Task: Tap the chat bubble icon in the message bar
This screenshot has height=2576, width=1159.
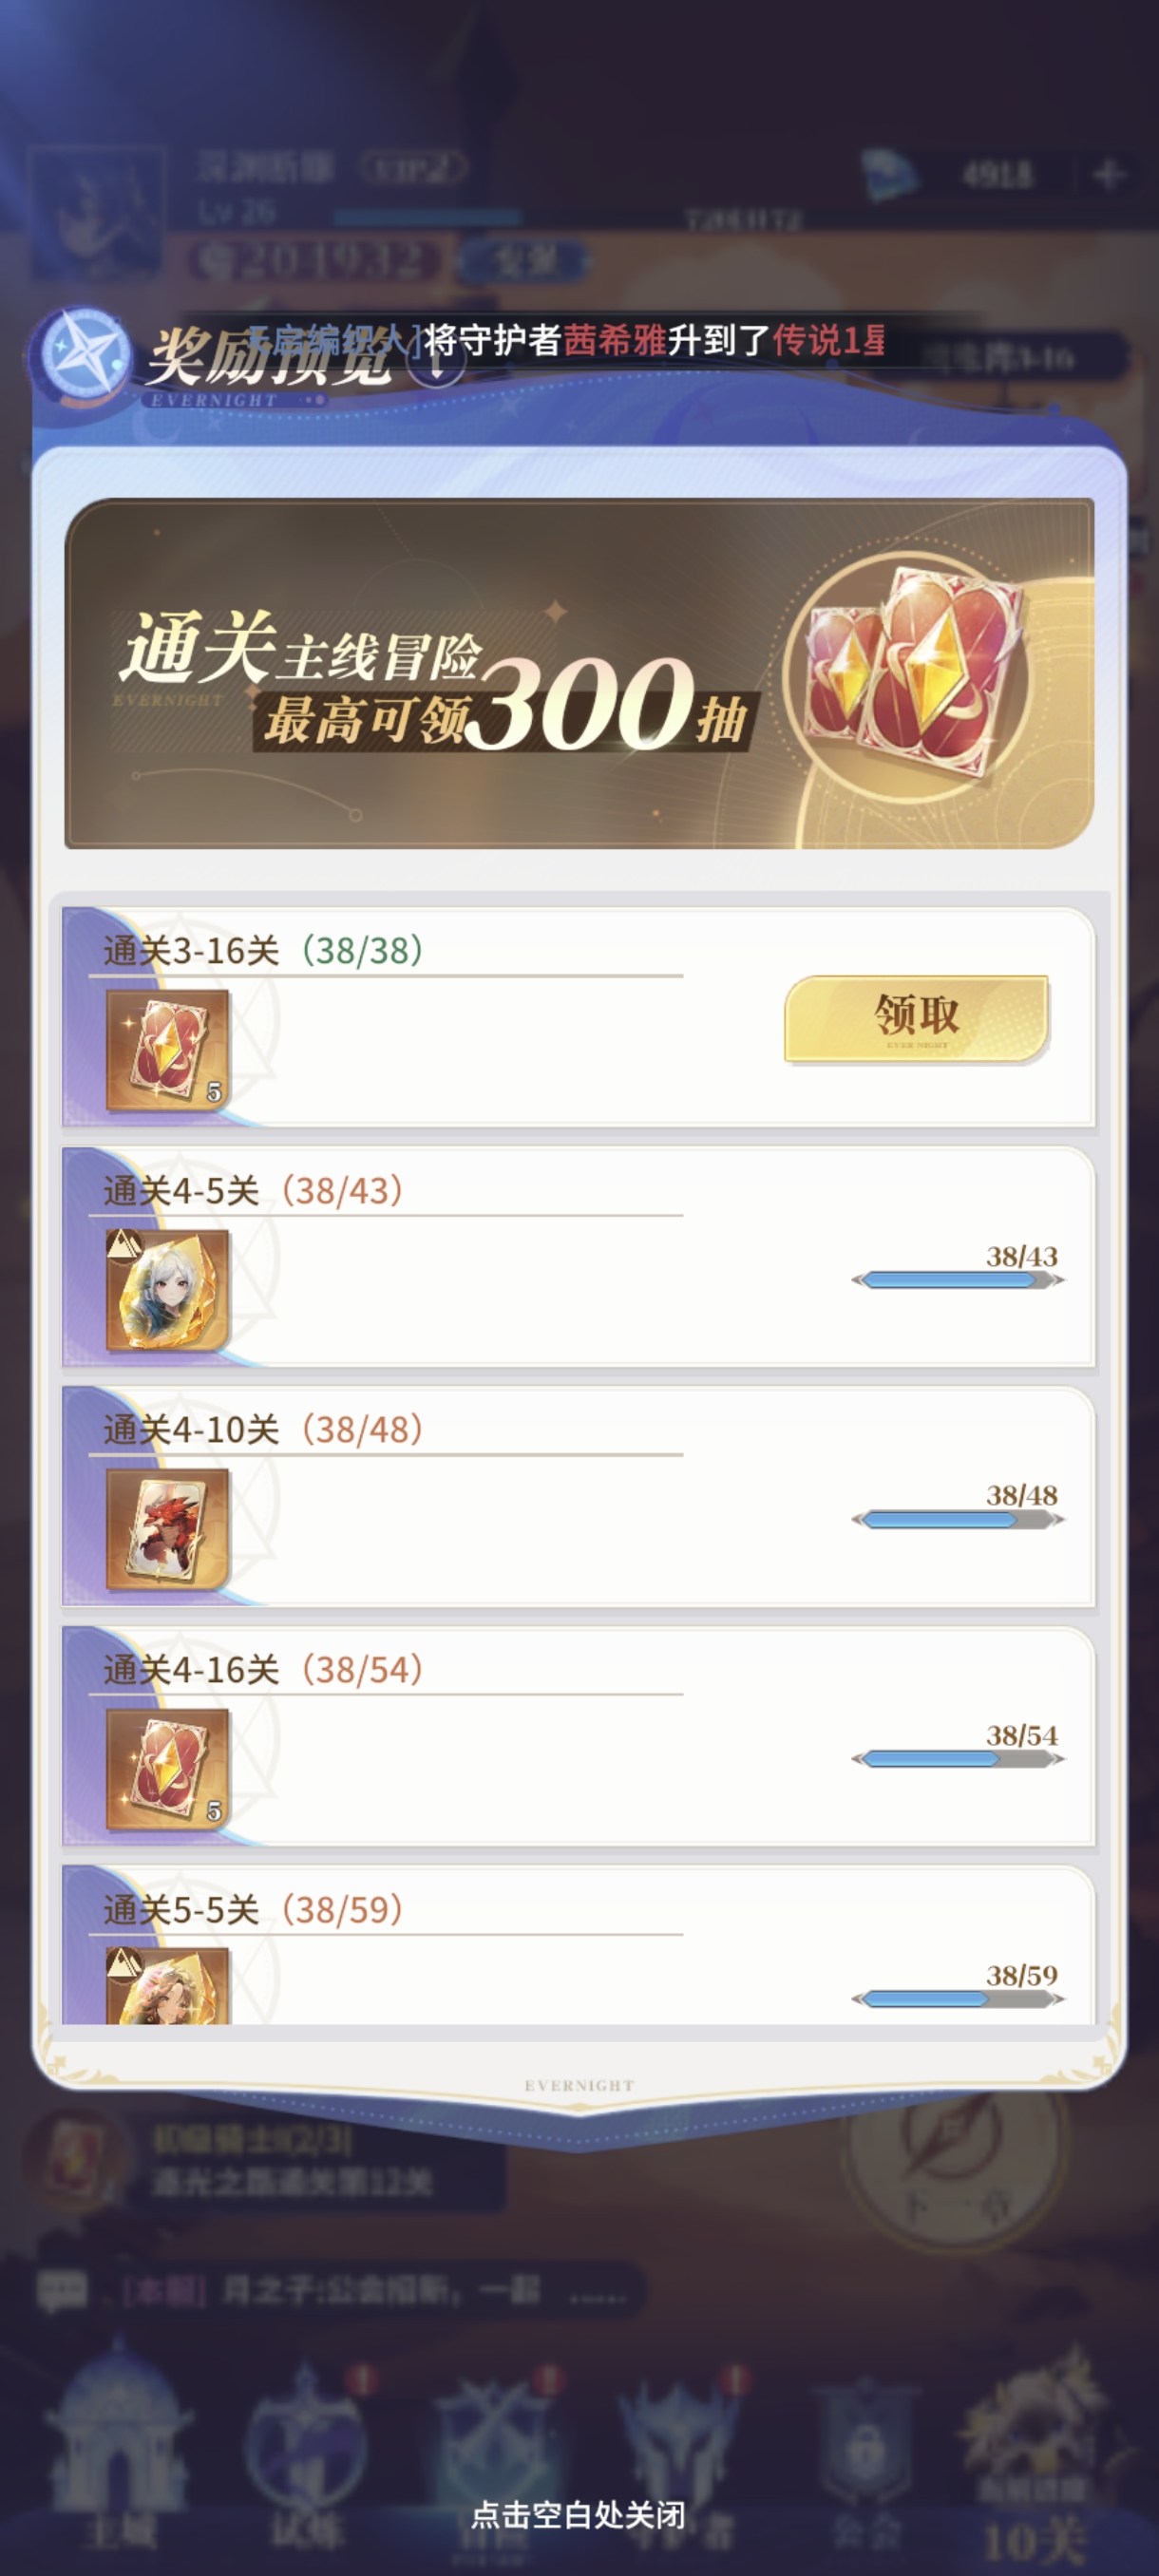Action: (x=62, y=2290)
